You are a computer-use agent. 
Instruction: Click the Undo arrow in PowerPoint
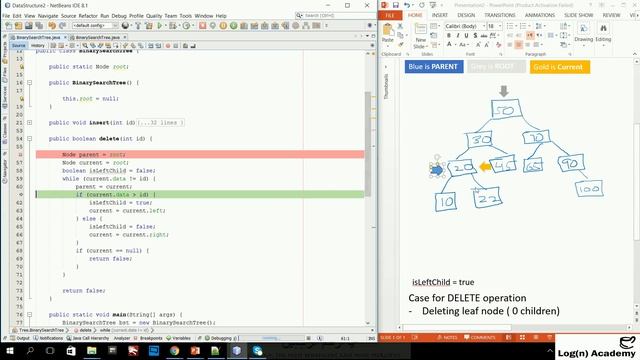407,5
